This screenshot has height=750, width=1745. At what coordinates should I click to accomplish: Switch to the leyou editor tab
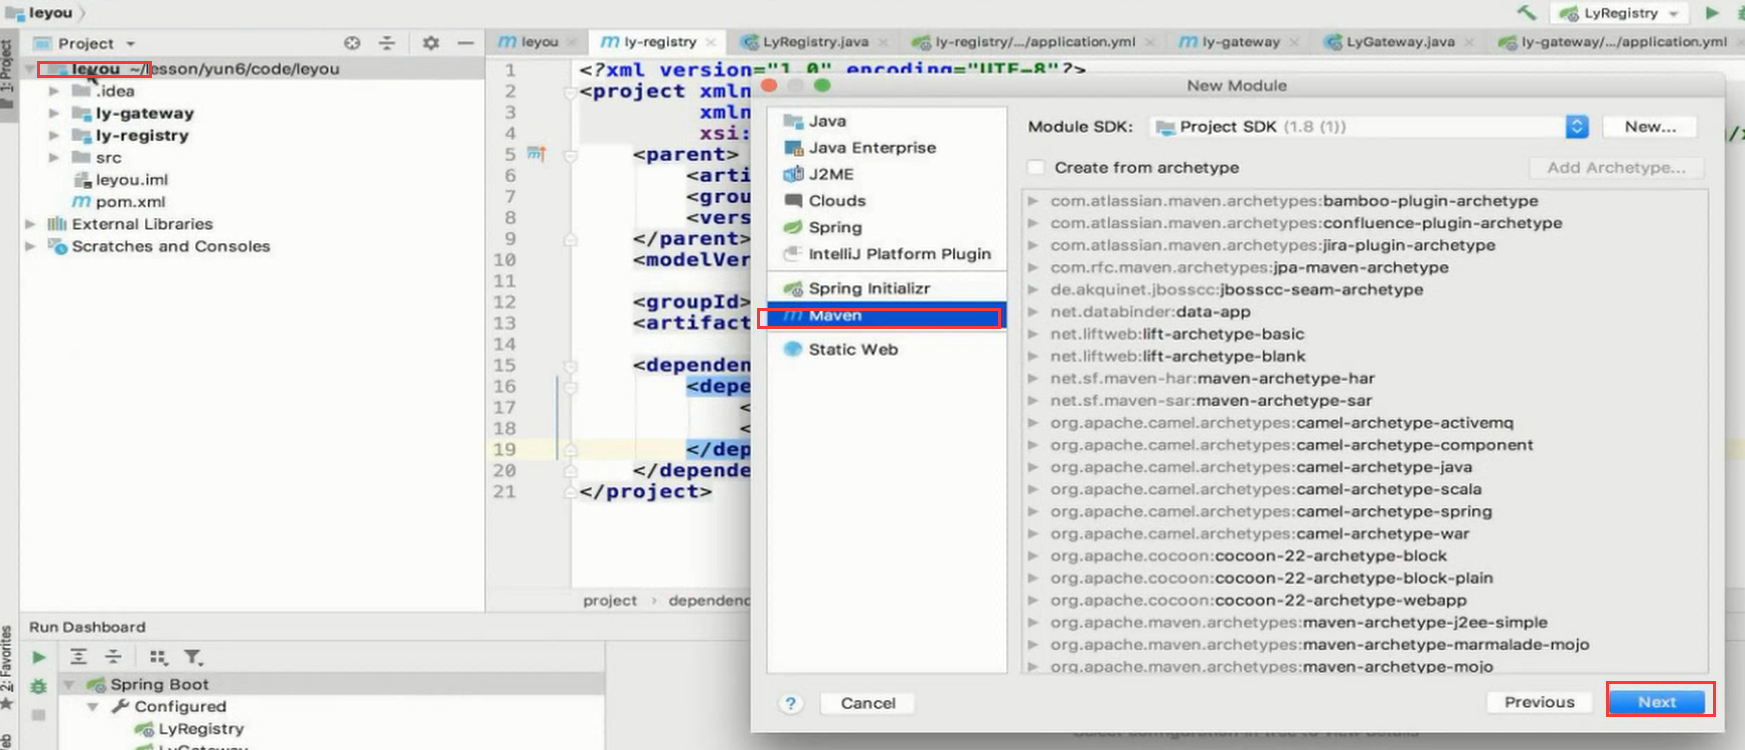539,42
